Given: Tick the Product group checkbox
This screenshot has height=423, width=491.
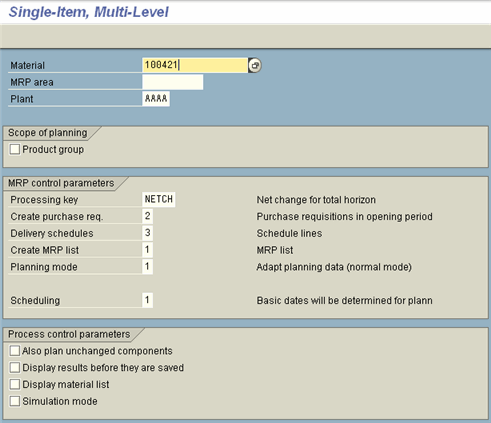Looking at the screenshot, I should tap(15, 149).
